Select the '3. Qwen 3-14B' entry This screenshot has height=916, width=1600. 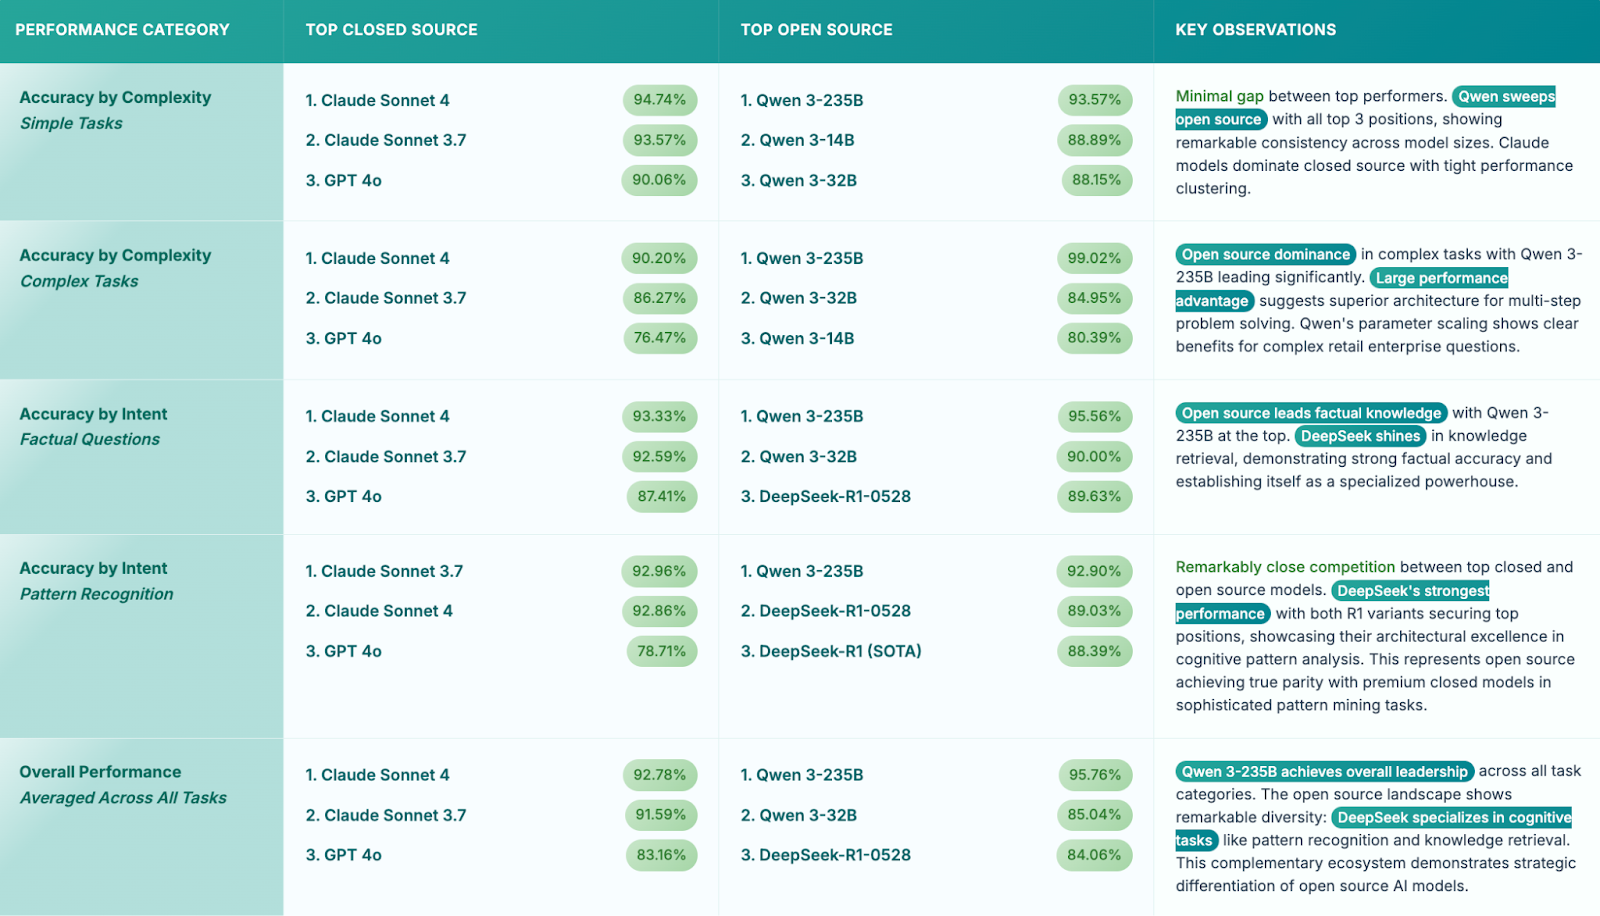797,338
